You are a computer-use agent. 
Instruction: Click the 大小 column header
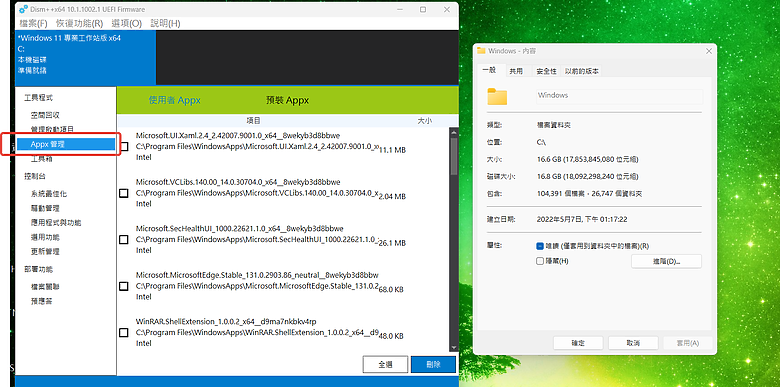[424, 120]
